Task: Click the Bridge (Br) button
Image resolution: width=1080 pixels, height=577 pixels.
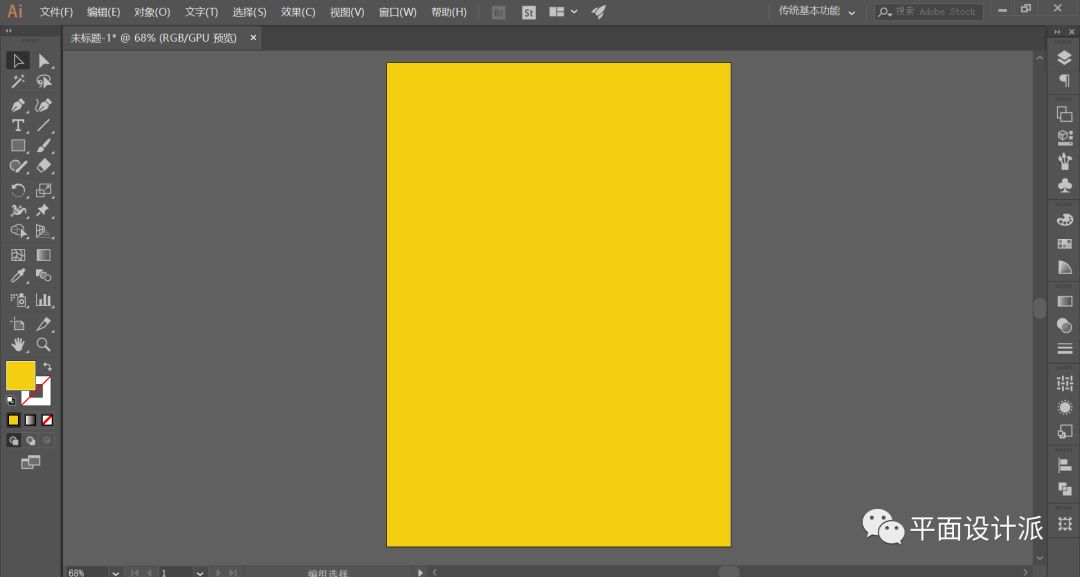Action: point(499,12)
